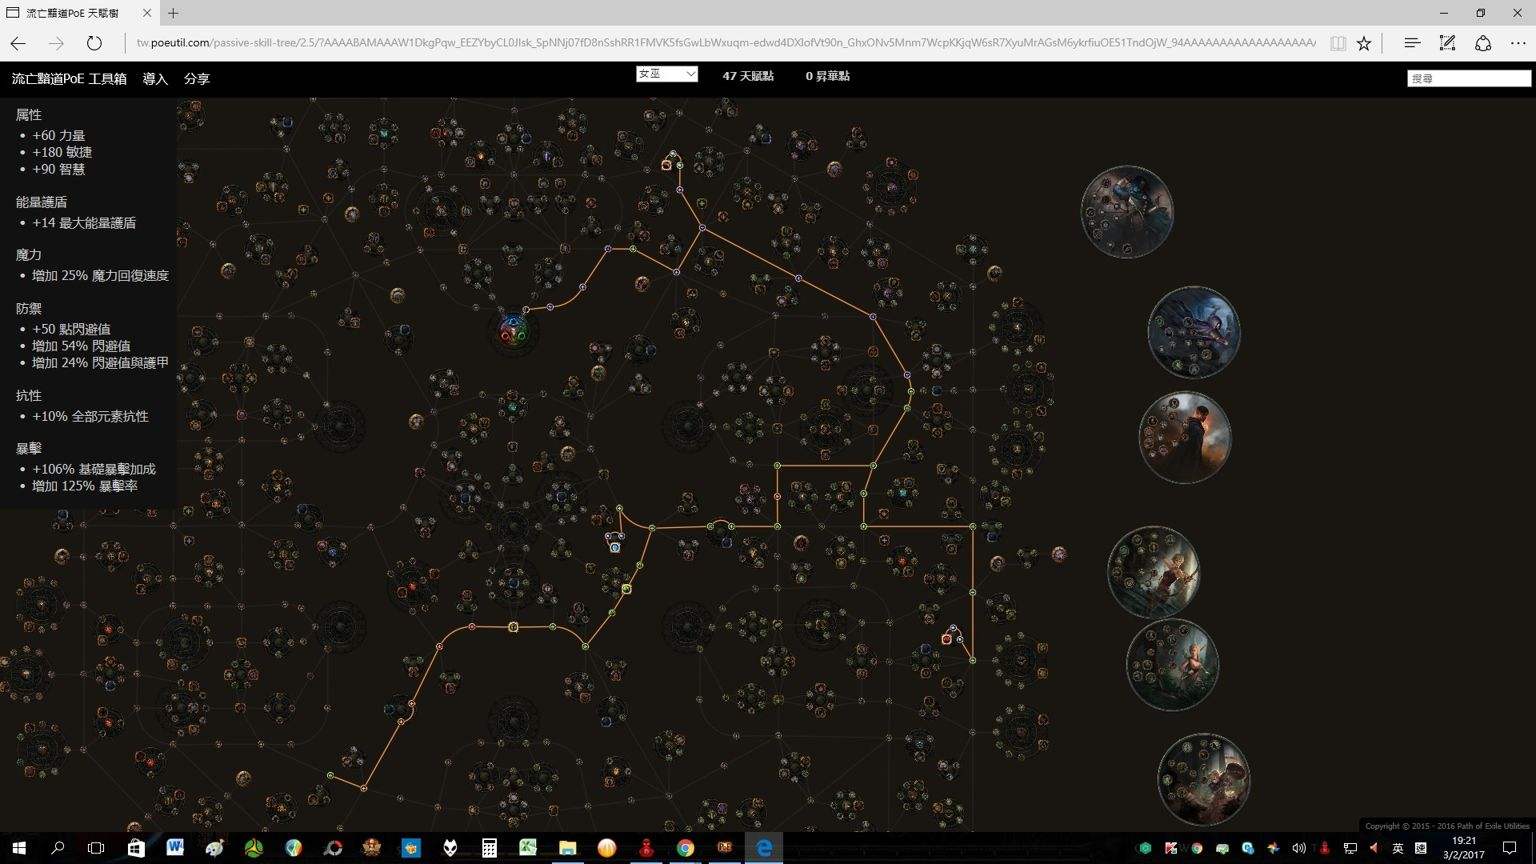Click the +14 最大能量護盾 stat
This screenshot has height=864, width=1536.
click(x=84, y=223)
